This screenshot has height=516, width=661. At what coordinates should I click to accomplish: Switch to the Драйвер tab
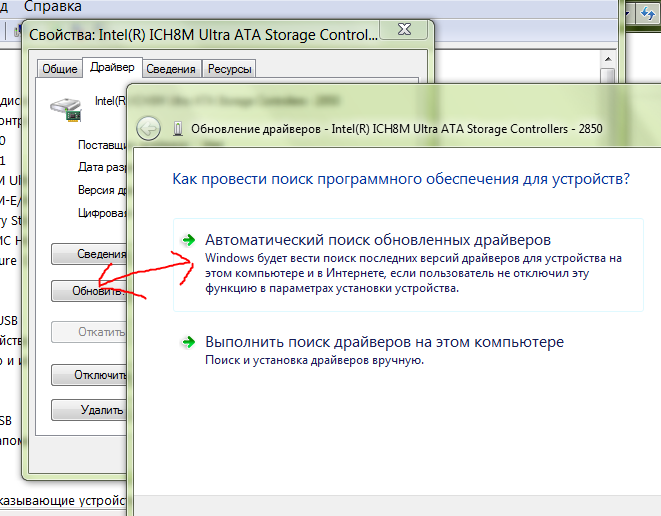(x=112, y=67)
